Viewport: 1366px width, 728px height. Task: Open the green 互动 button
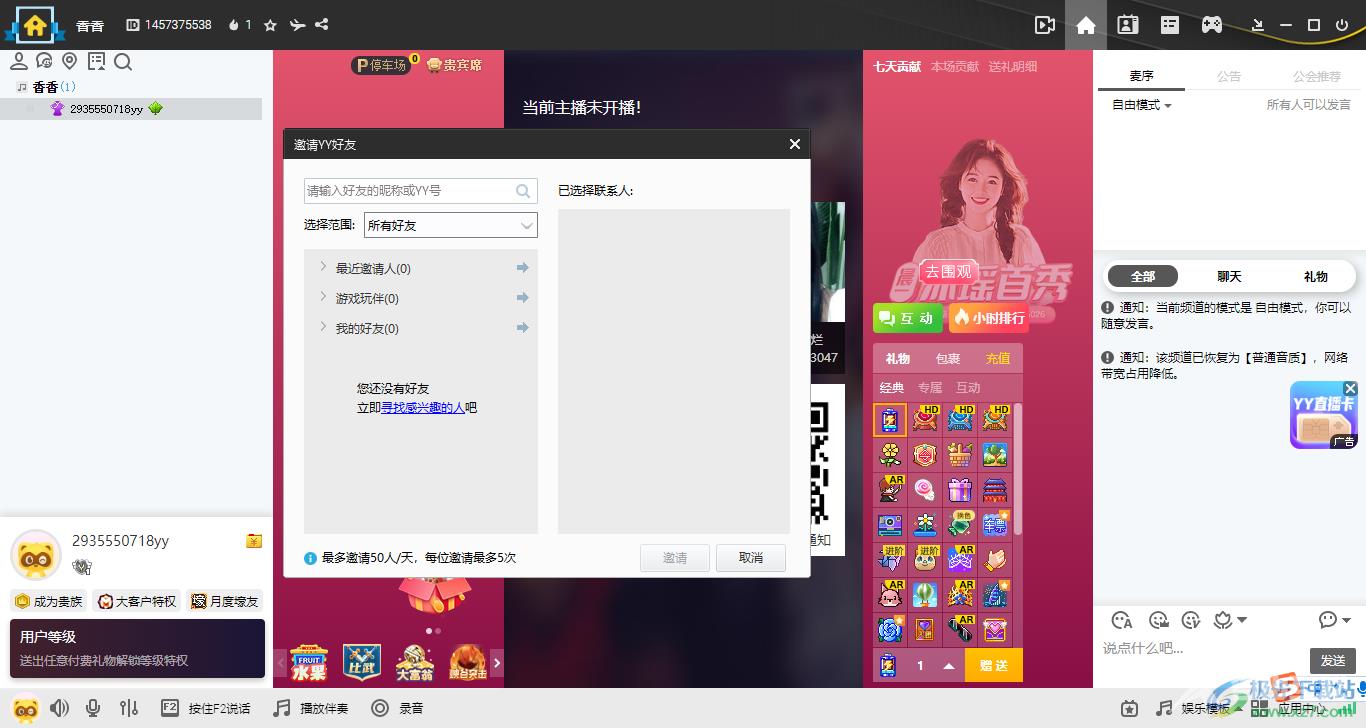coord(907,318)
